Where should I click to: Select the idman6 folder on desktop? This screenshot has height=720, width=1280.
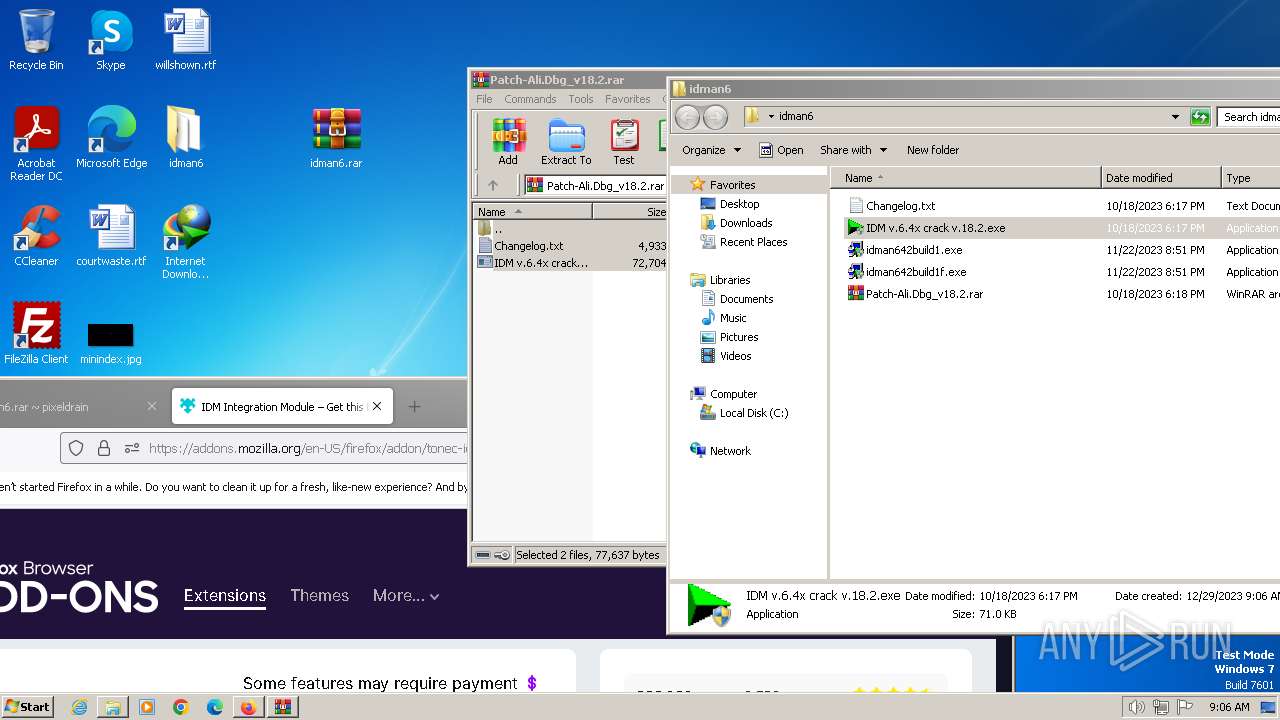click(x=185, y=138)
